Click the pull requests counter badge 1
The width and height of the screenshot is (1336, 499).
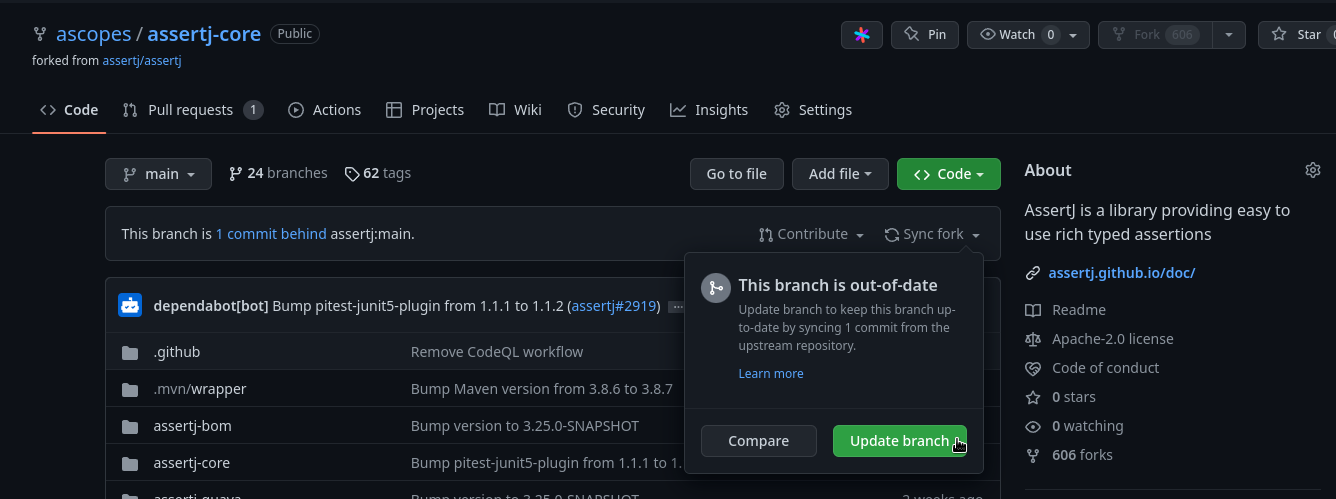[x=253, y=110]
